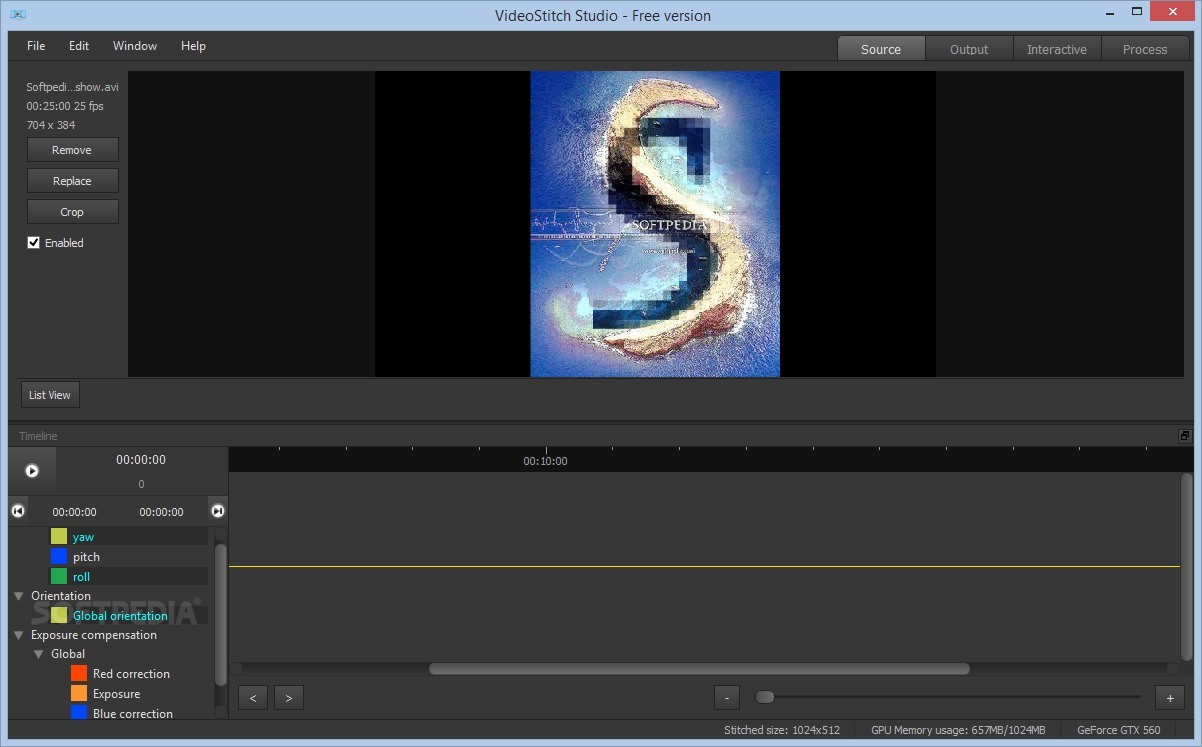Viewport: 1202px width, 747px height.
Task: Select the Red correction item
Action: click(131, 674)
